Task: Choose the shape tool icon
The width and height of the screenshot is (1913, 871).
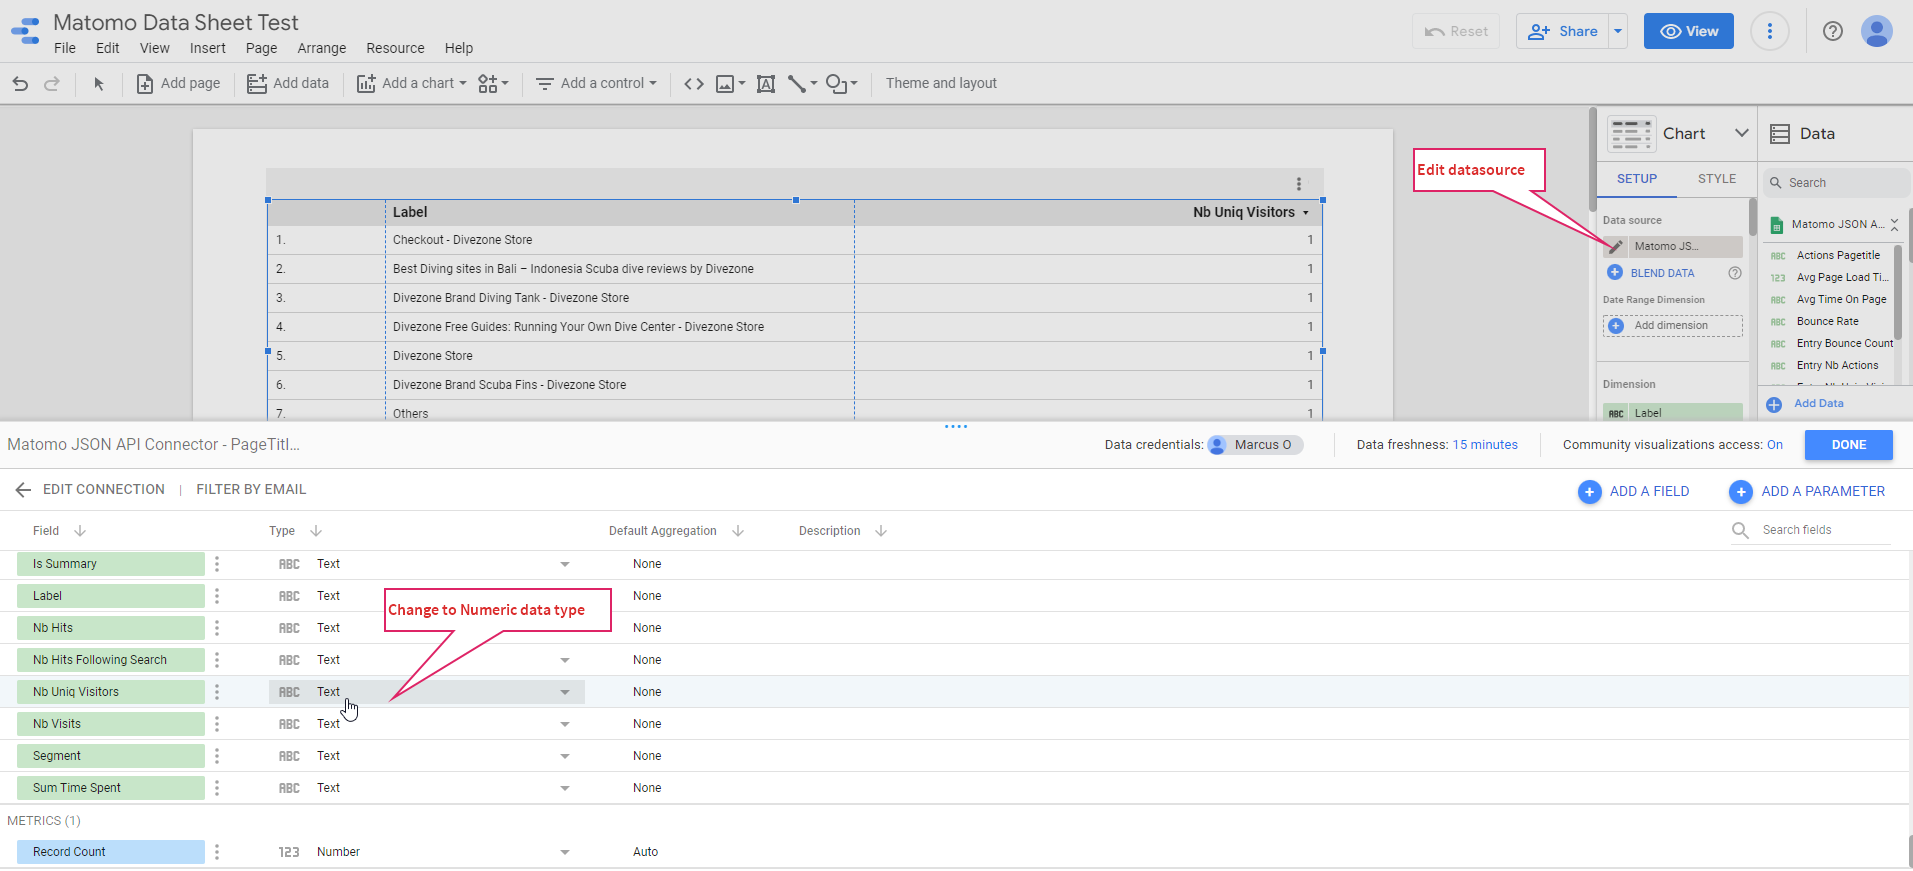Action: click(x=836, y=84)
